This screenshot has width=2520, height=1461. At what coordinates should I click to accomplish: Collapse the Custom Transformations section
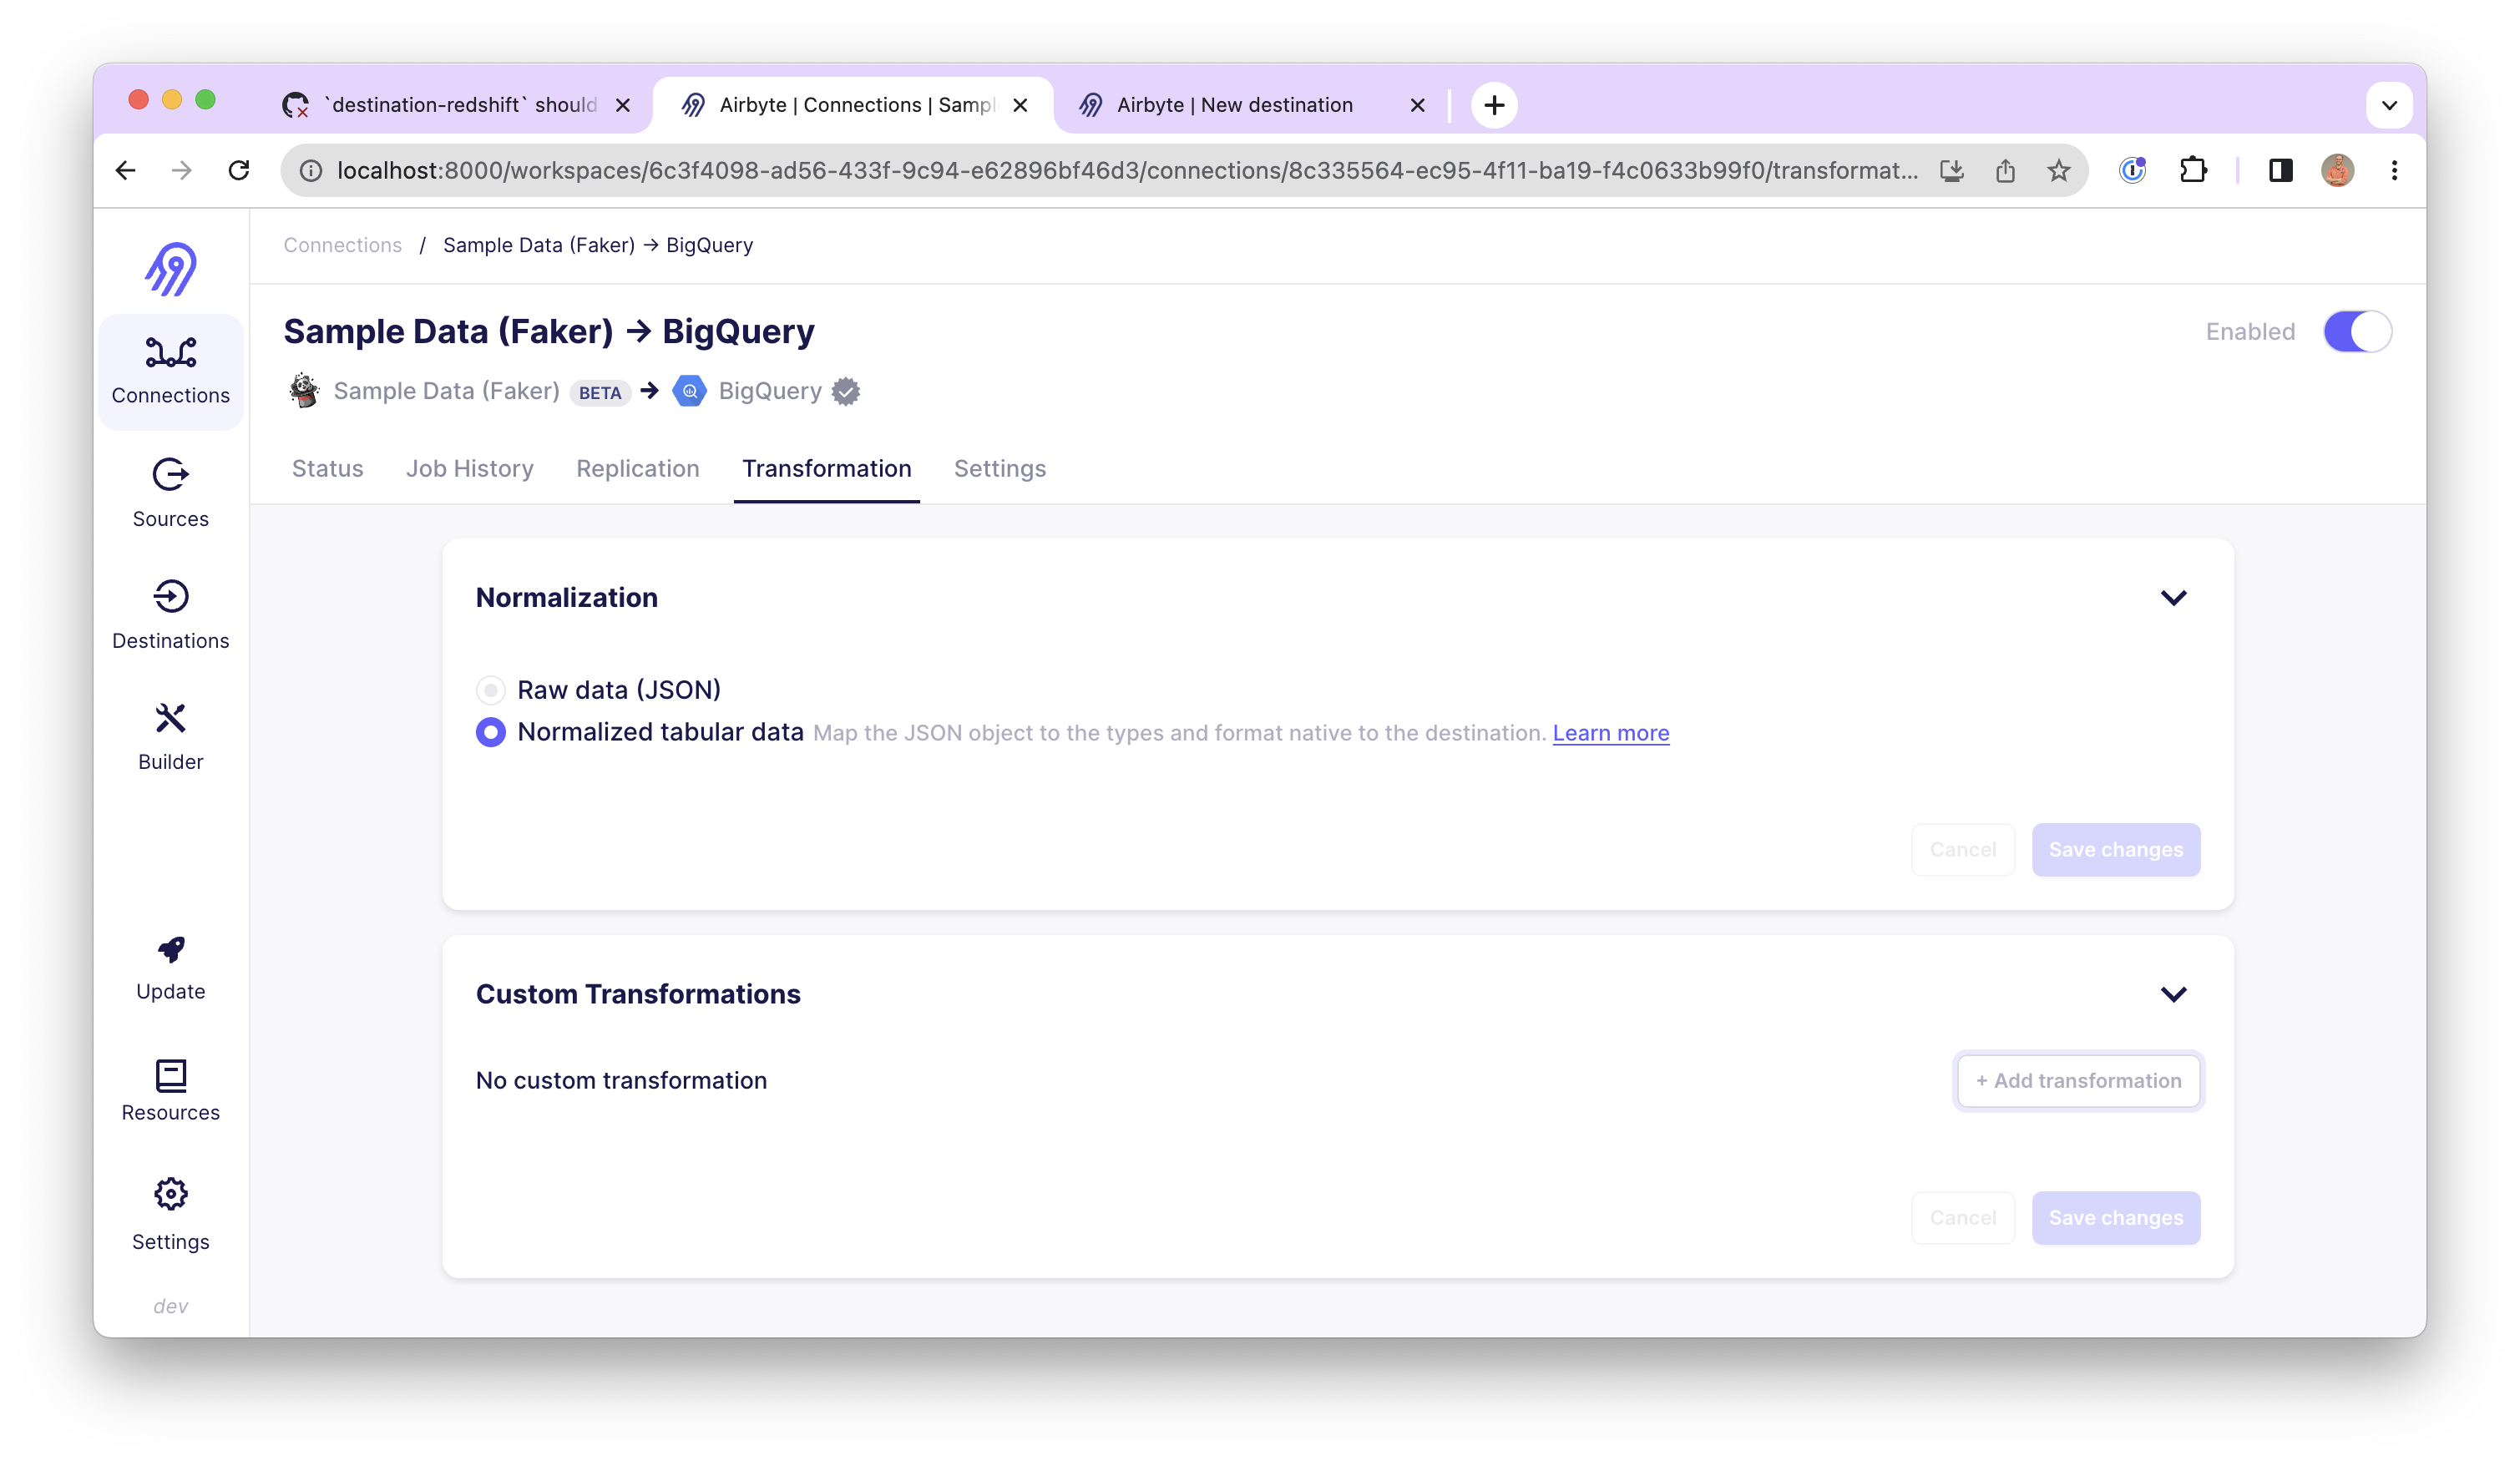[2172, 994]
